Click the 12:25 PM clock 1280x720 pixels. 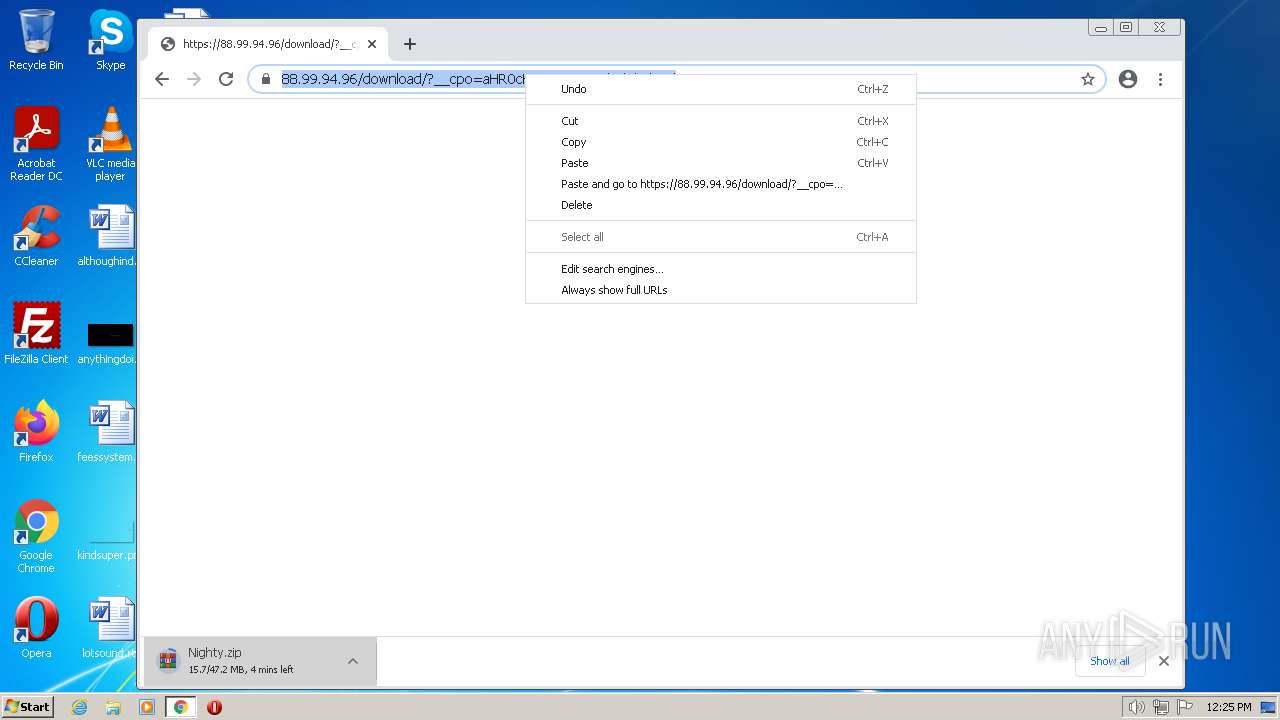(1229, 707)
